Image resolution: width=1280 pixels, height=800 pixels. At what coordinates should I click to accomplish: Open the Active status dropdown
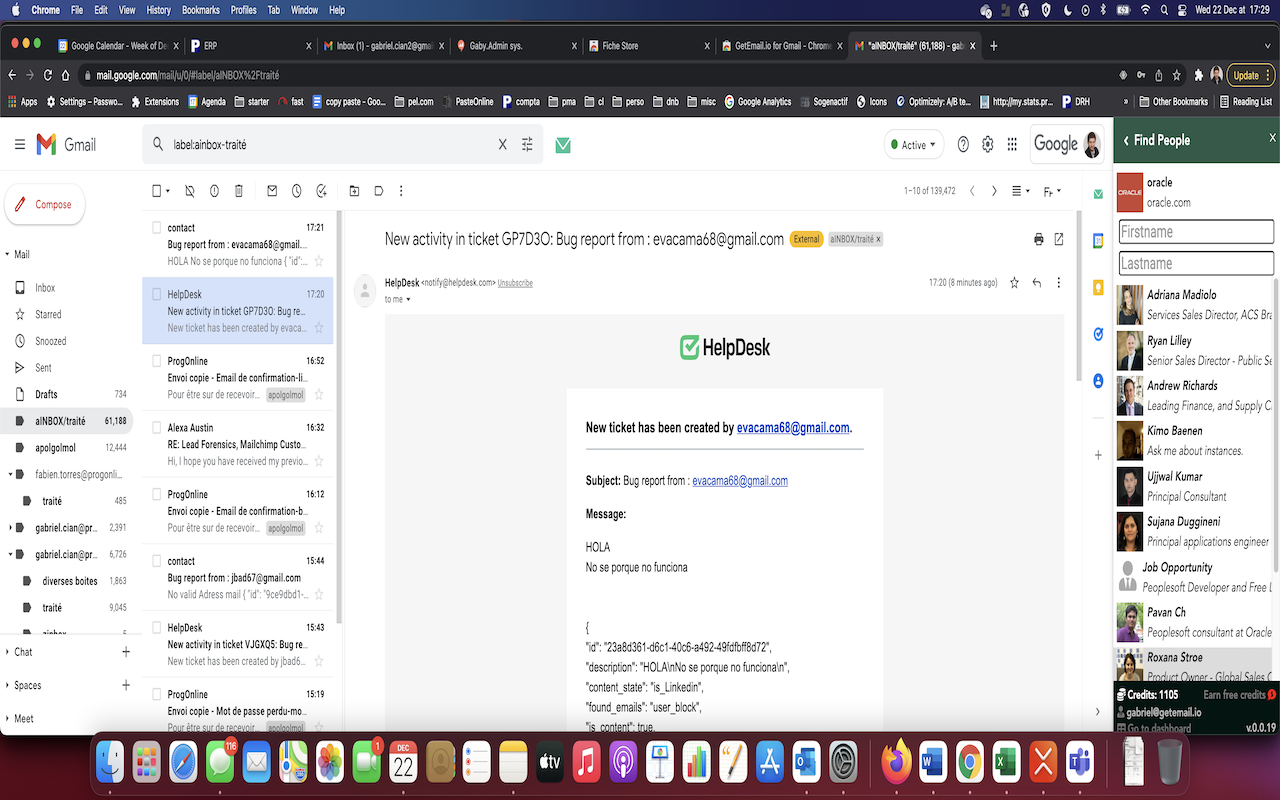(914, 145)
